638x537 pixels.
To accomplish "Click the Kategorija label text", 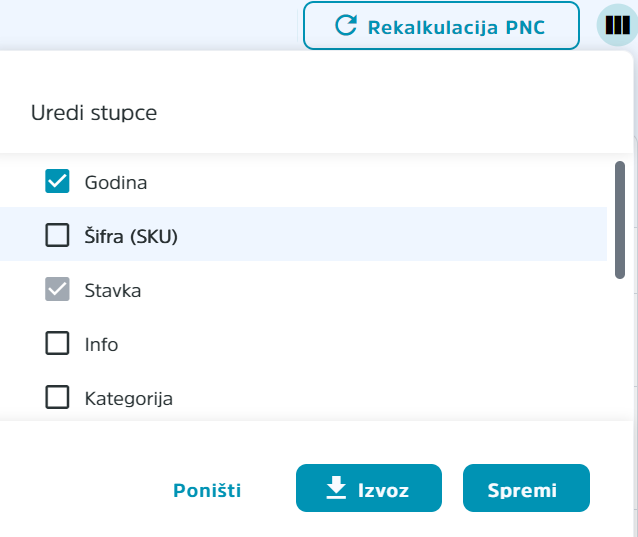I will (x=129, y=399).
